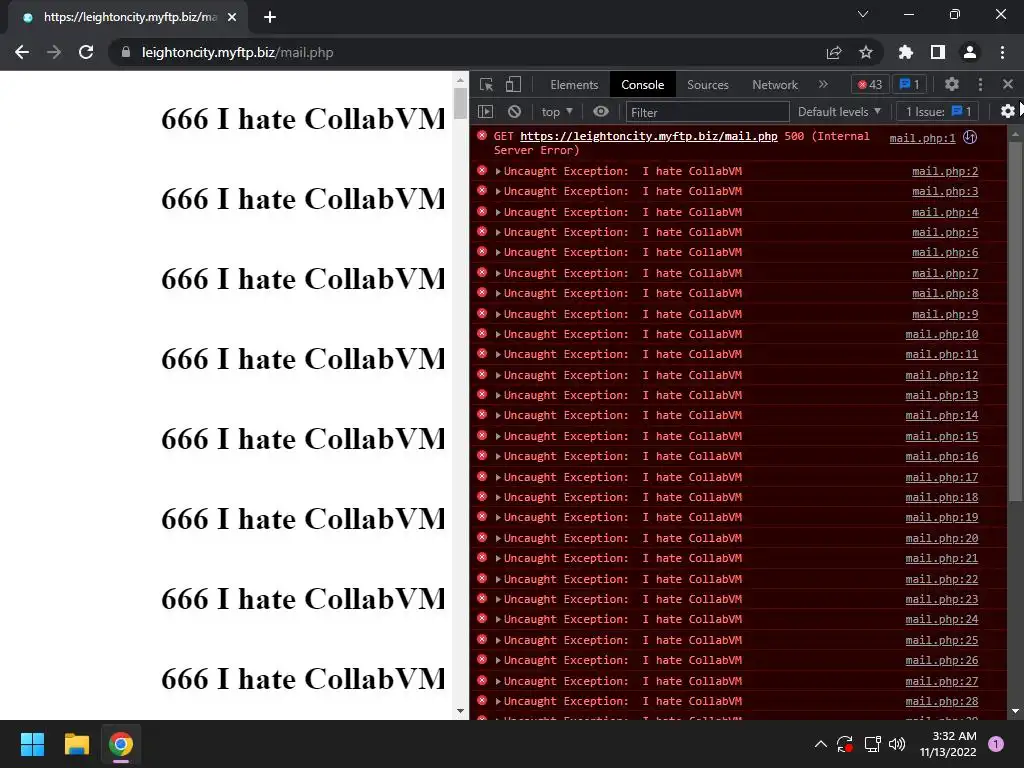Open DevTools customize three-dot menu

click(980, 84)
